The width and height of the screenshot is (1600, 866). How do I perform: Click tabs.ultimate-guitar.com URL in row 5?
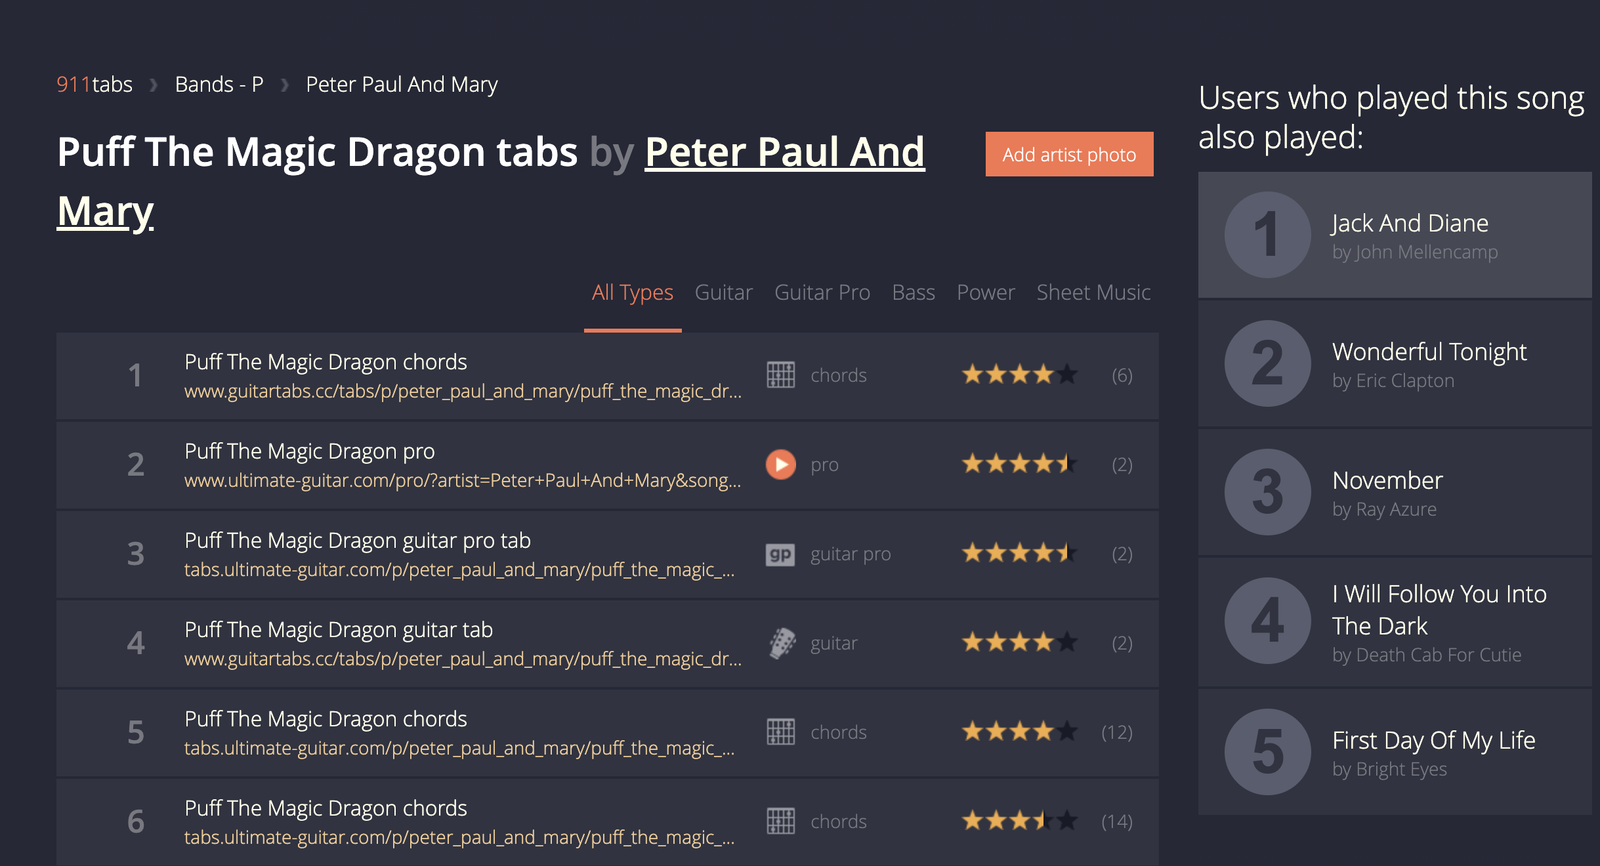(460, 748)
